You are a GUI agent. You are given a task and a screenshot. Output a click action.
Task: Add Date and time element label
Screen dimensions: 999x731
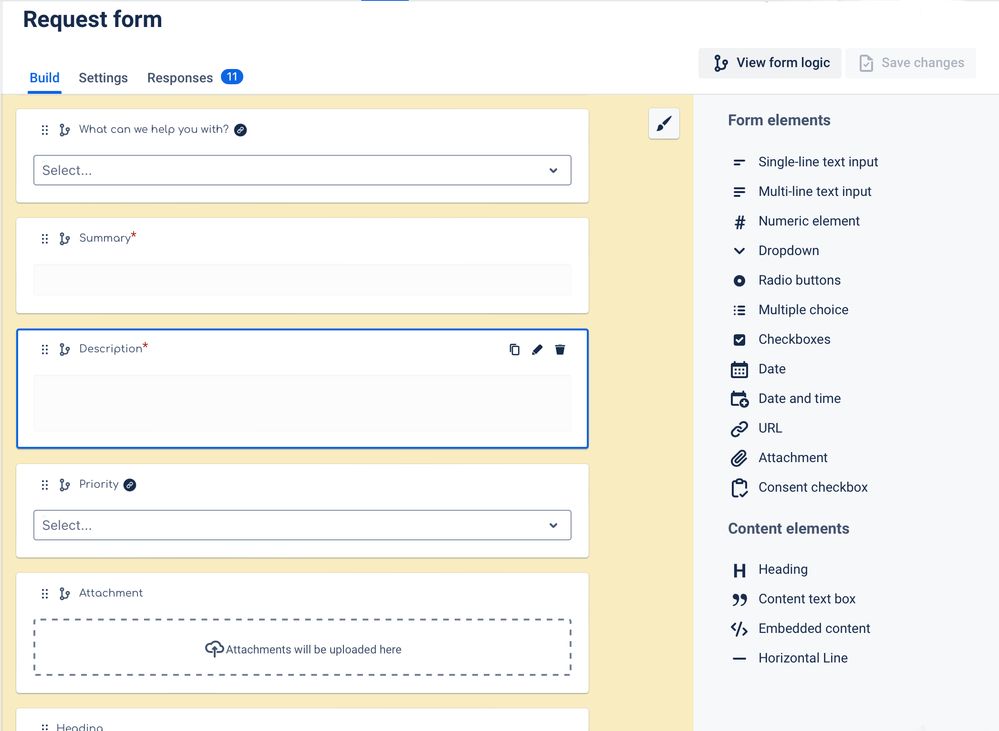coord(800,398)
